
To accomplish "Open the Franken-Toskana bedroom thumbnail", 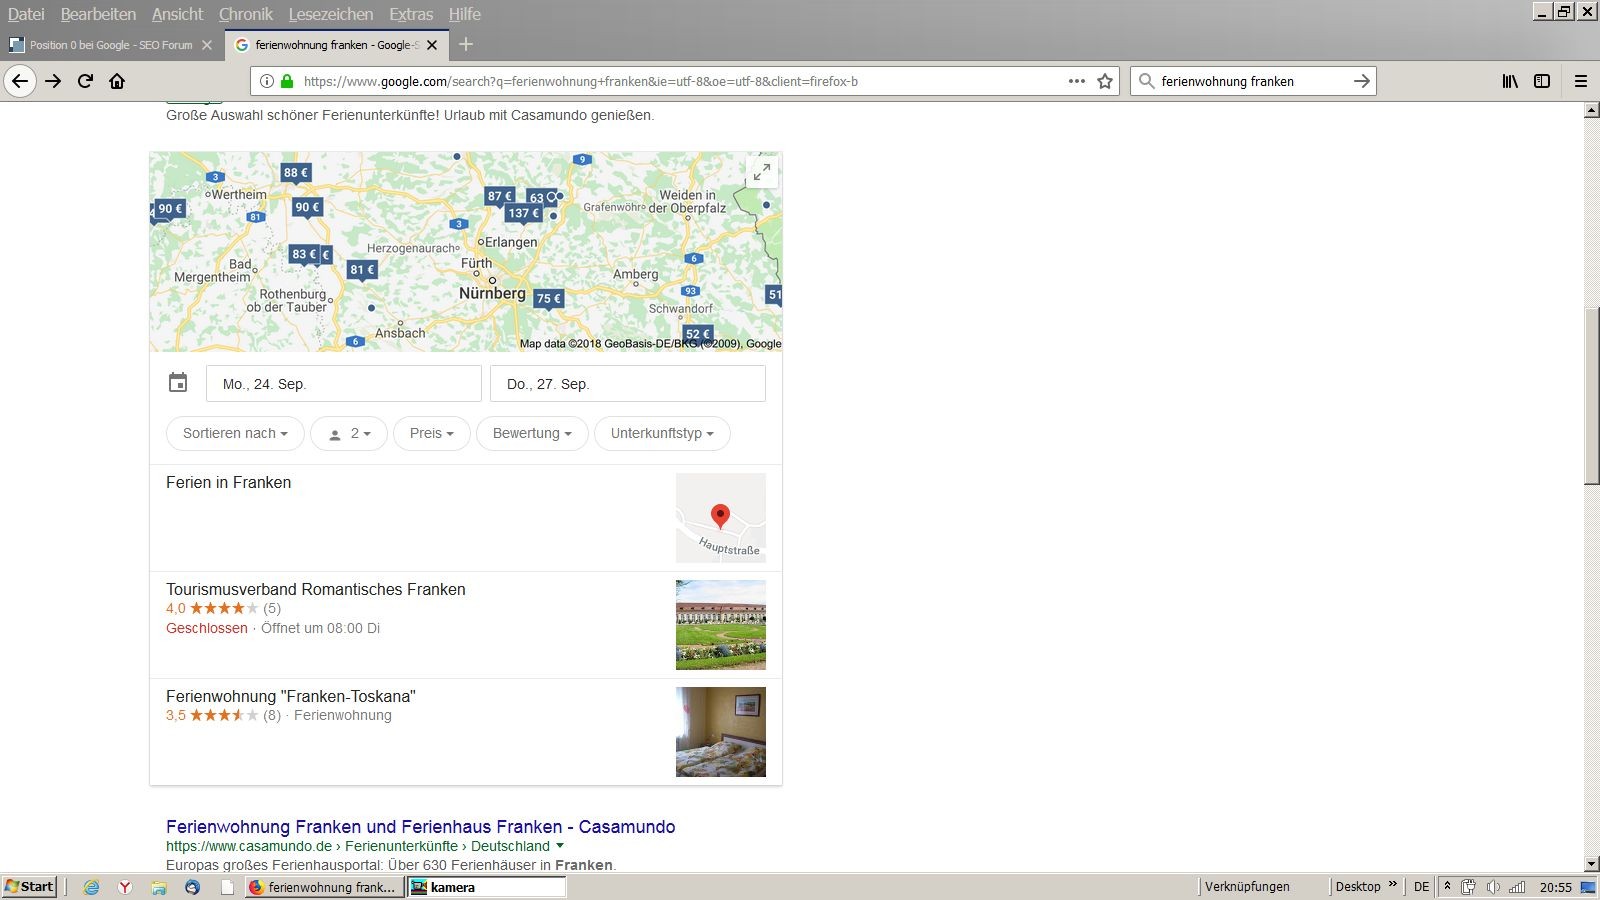I will click(x=720, y=732).
